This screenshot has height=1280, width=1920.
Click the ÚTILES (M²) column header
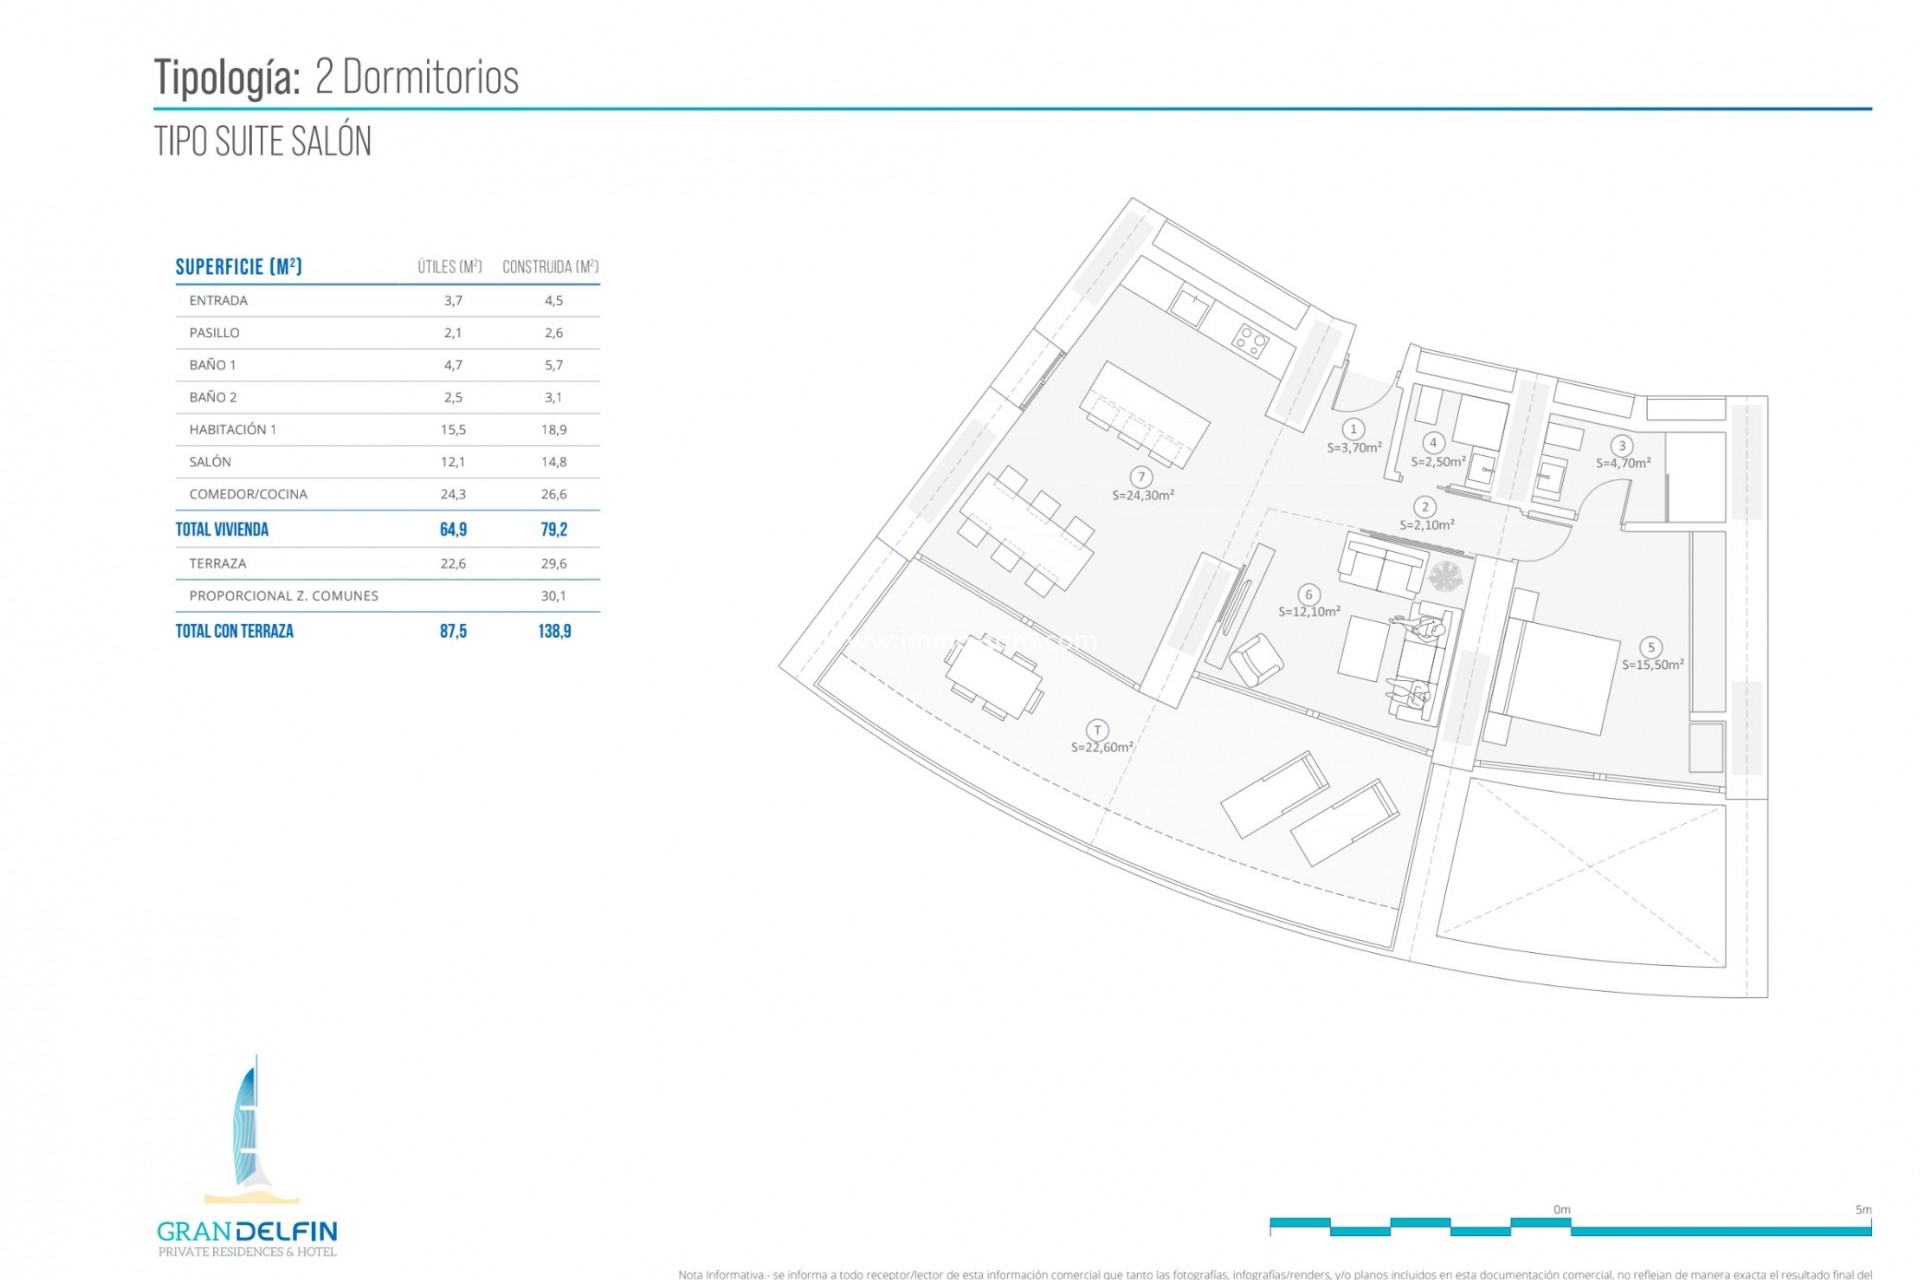click(x=450, y=267)
